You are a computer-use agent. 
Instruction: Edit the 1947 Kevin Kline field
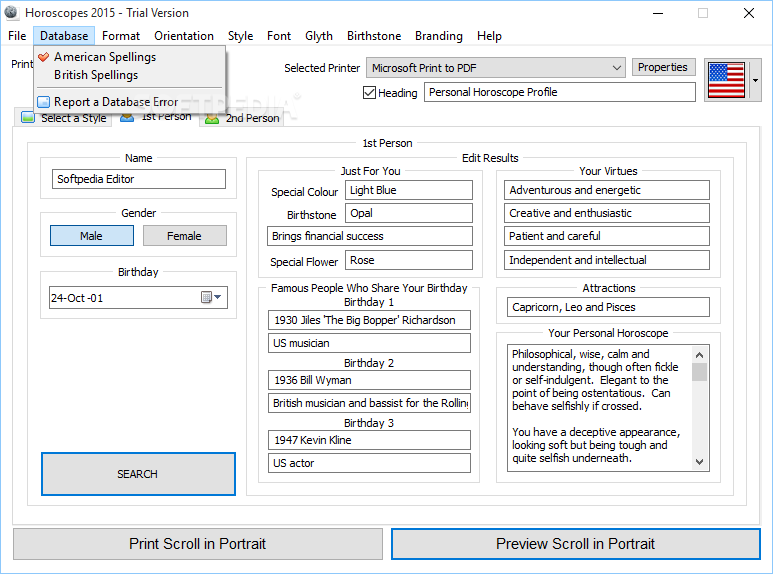[x=369, y=440]
